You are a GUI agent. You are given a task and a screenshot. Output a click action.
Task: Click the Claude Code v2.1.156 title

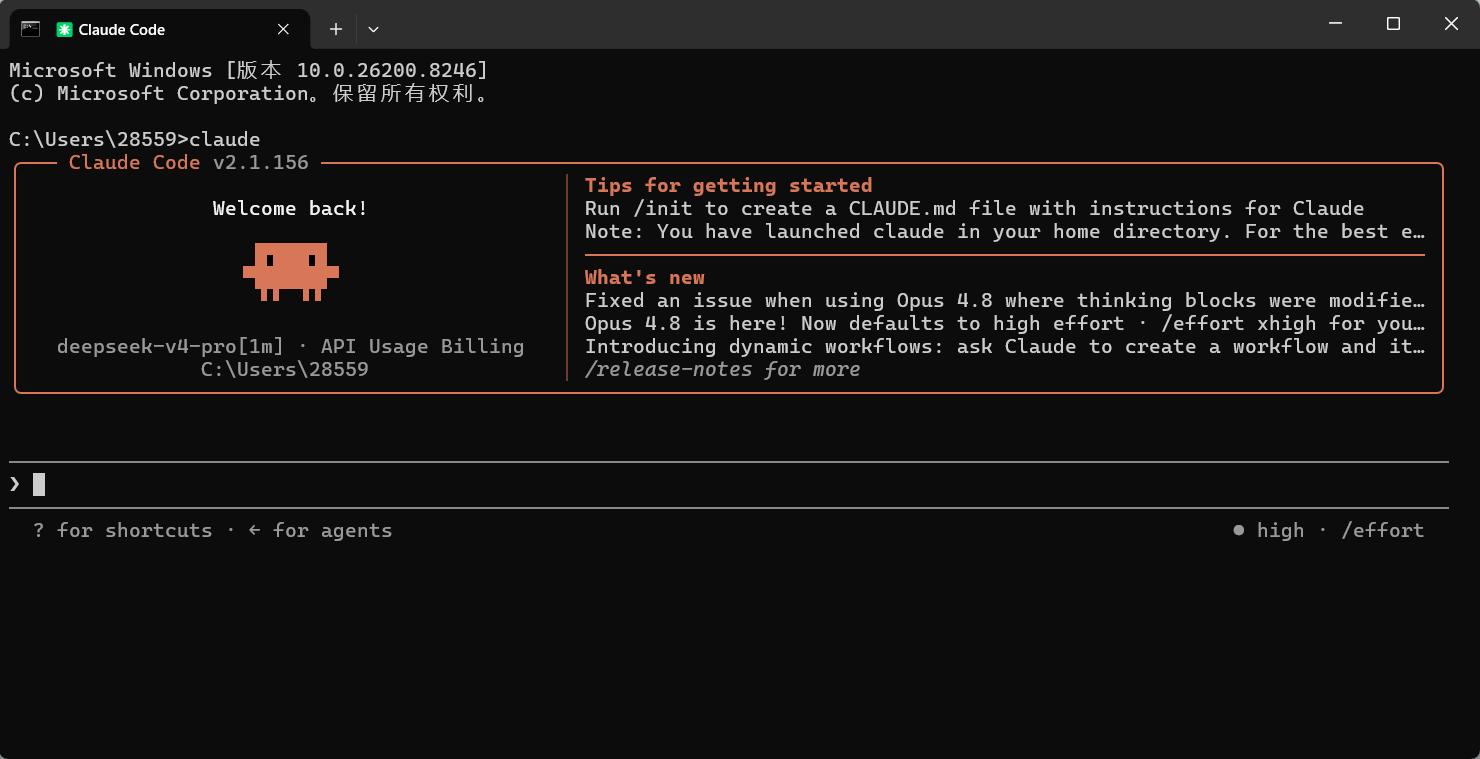pos(189,163)
